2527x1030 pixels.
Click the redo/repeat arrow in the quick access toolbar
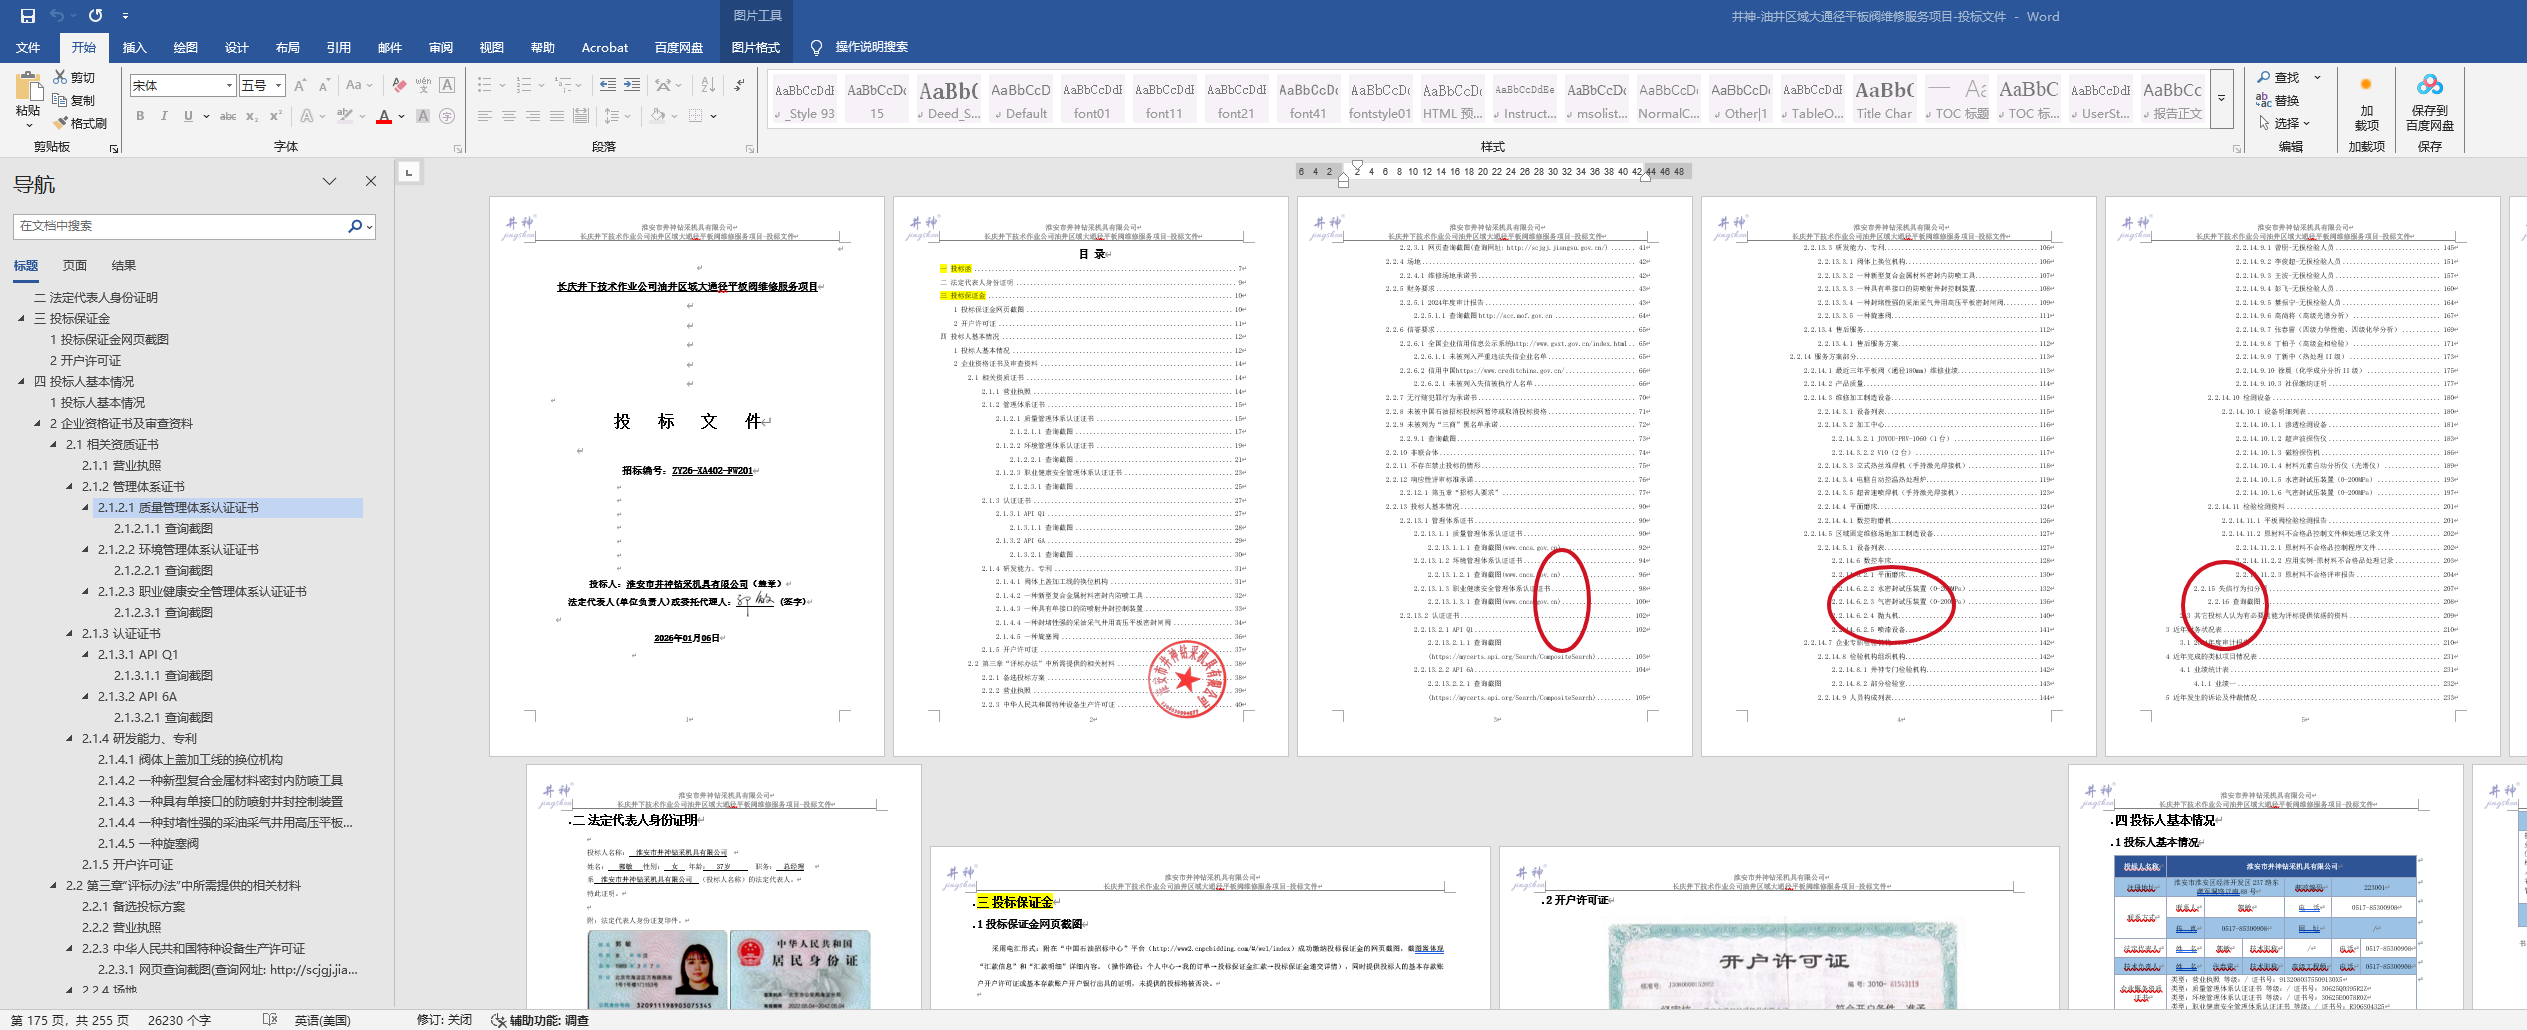(x=95, y=16)
